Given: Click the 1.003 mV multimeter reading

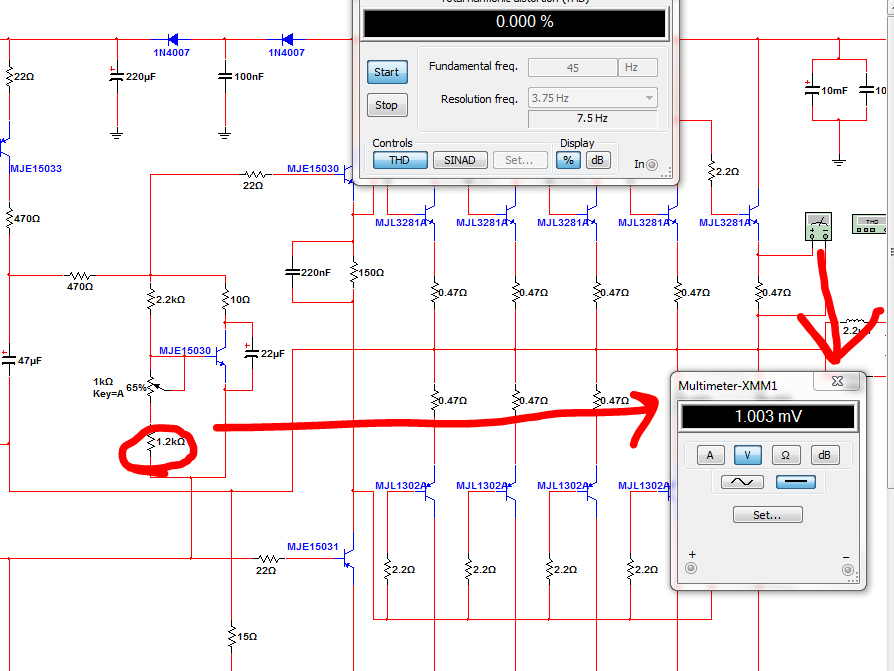Looking at the screenshot, I should pyautogui.click(x=768, y=416).
